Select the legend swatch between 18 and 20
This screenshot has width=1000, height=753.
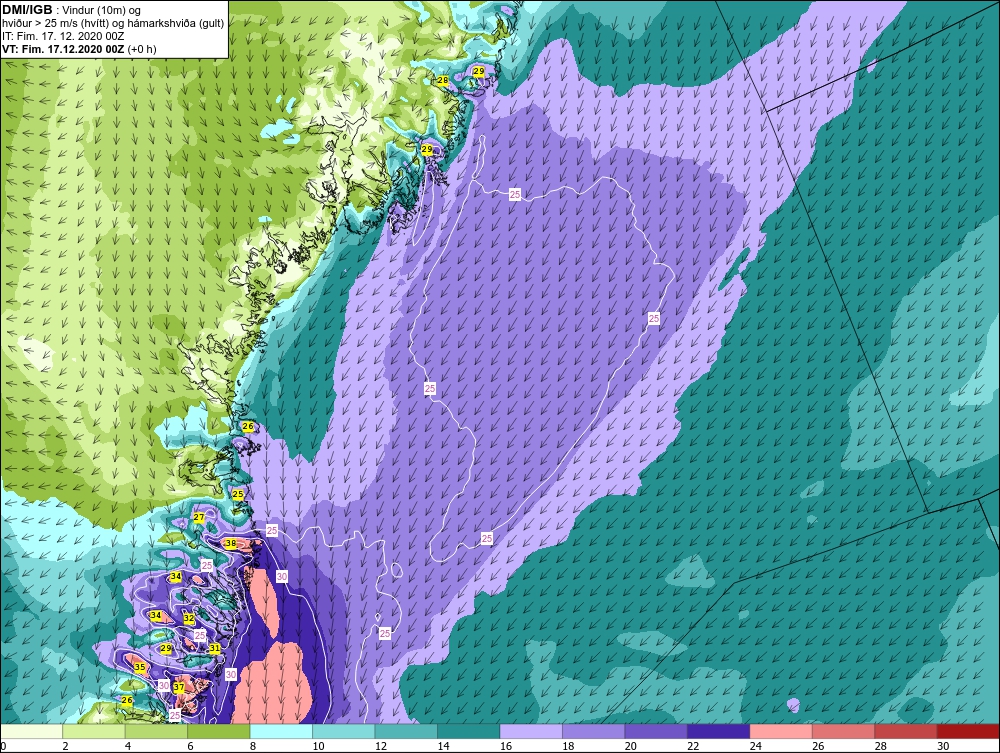(x=594, y=731)
